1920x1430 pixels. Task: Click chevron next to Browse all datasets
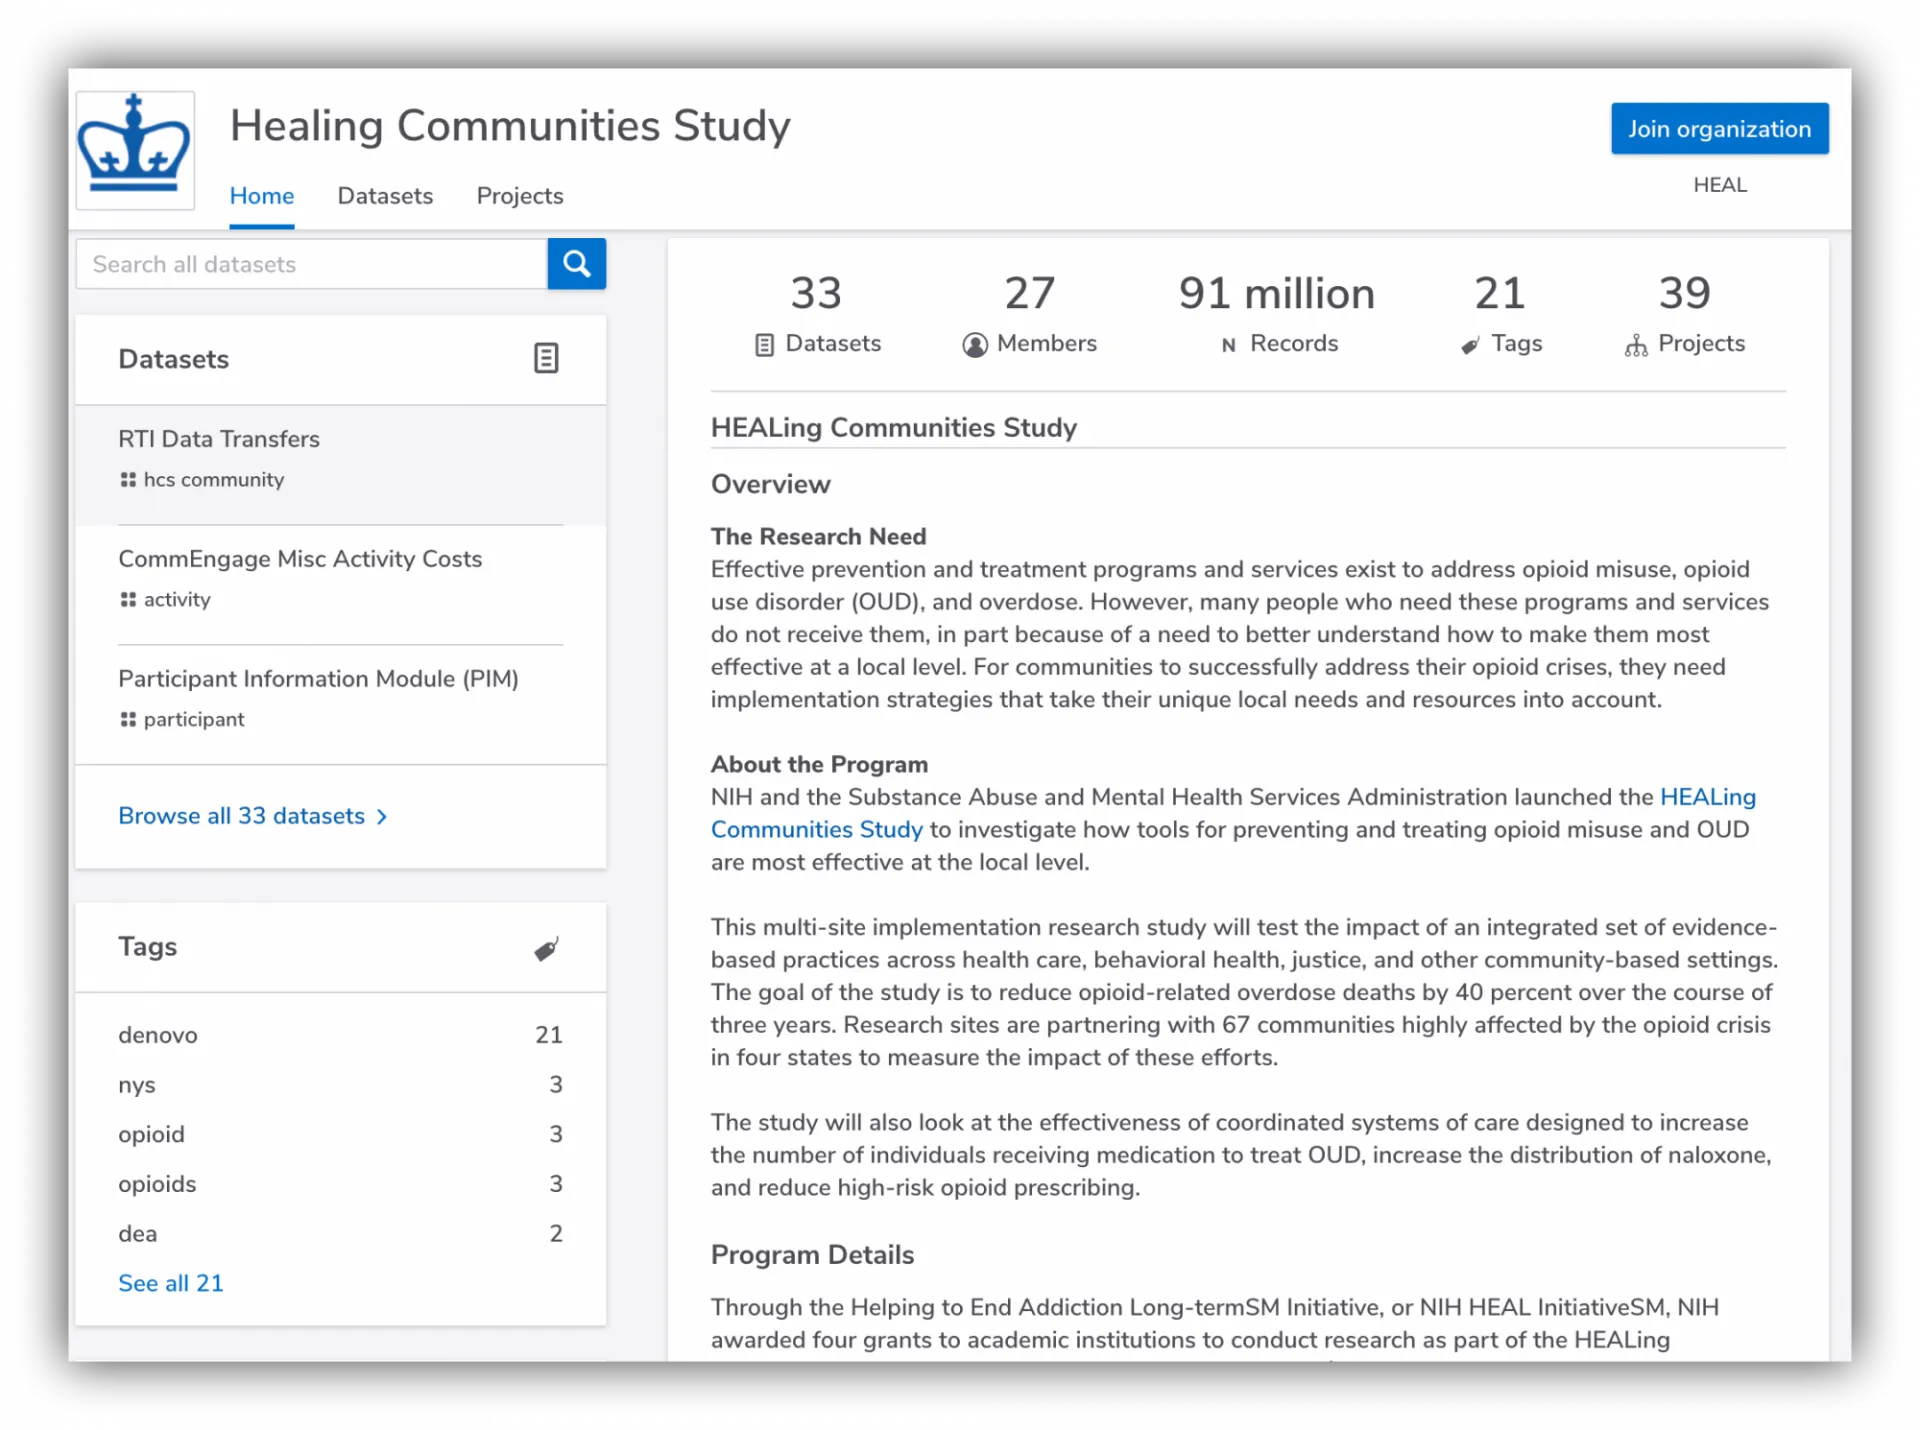[382, 817]
